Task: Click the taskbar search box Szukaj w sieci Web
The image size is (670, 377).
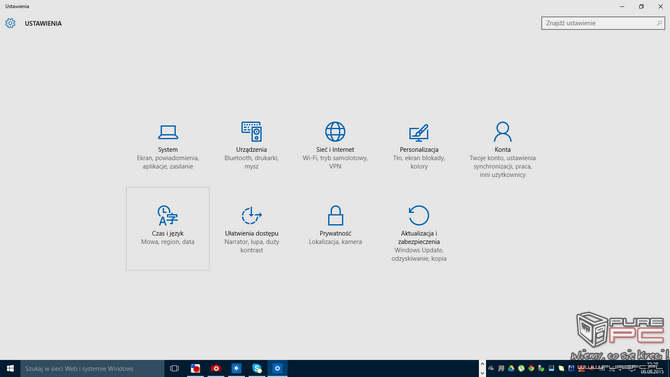Action: click(92, 368)
